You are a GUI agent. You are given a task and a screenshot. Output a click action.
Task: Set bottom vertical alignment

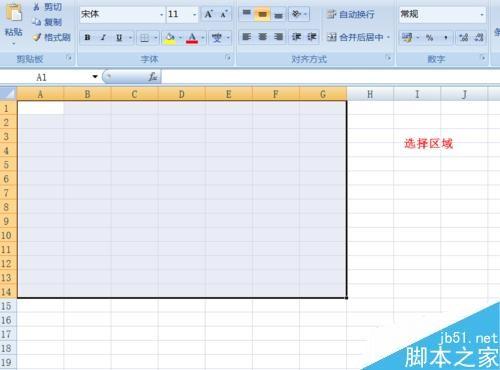(278, 14)
